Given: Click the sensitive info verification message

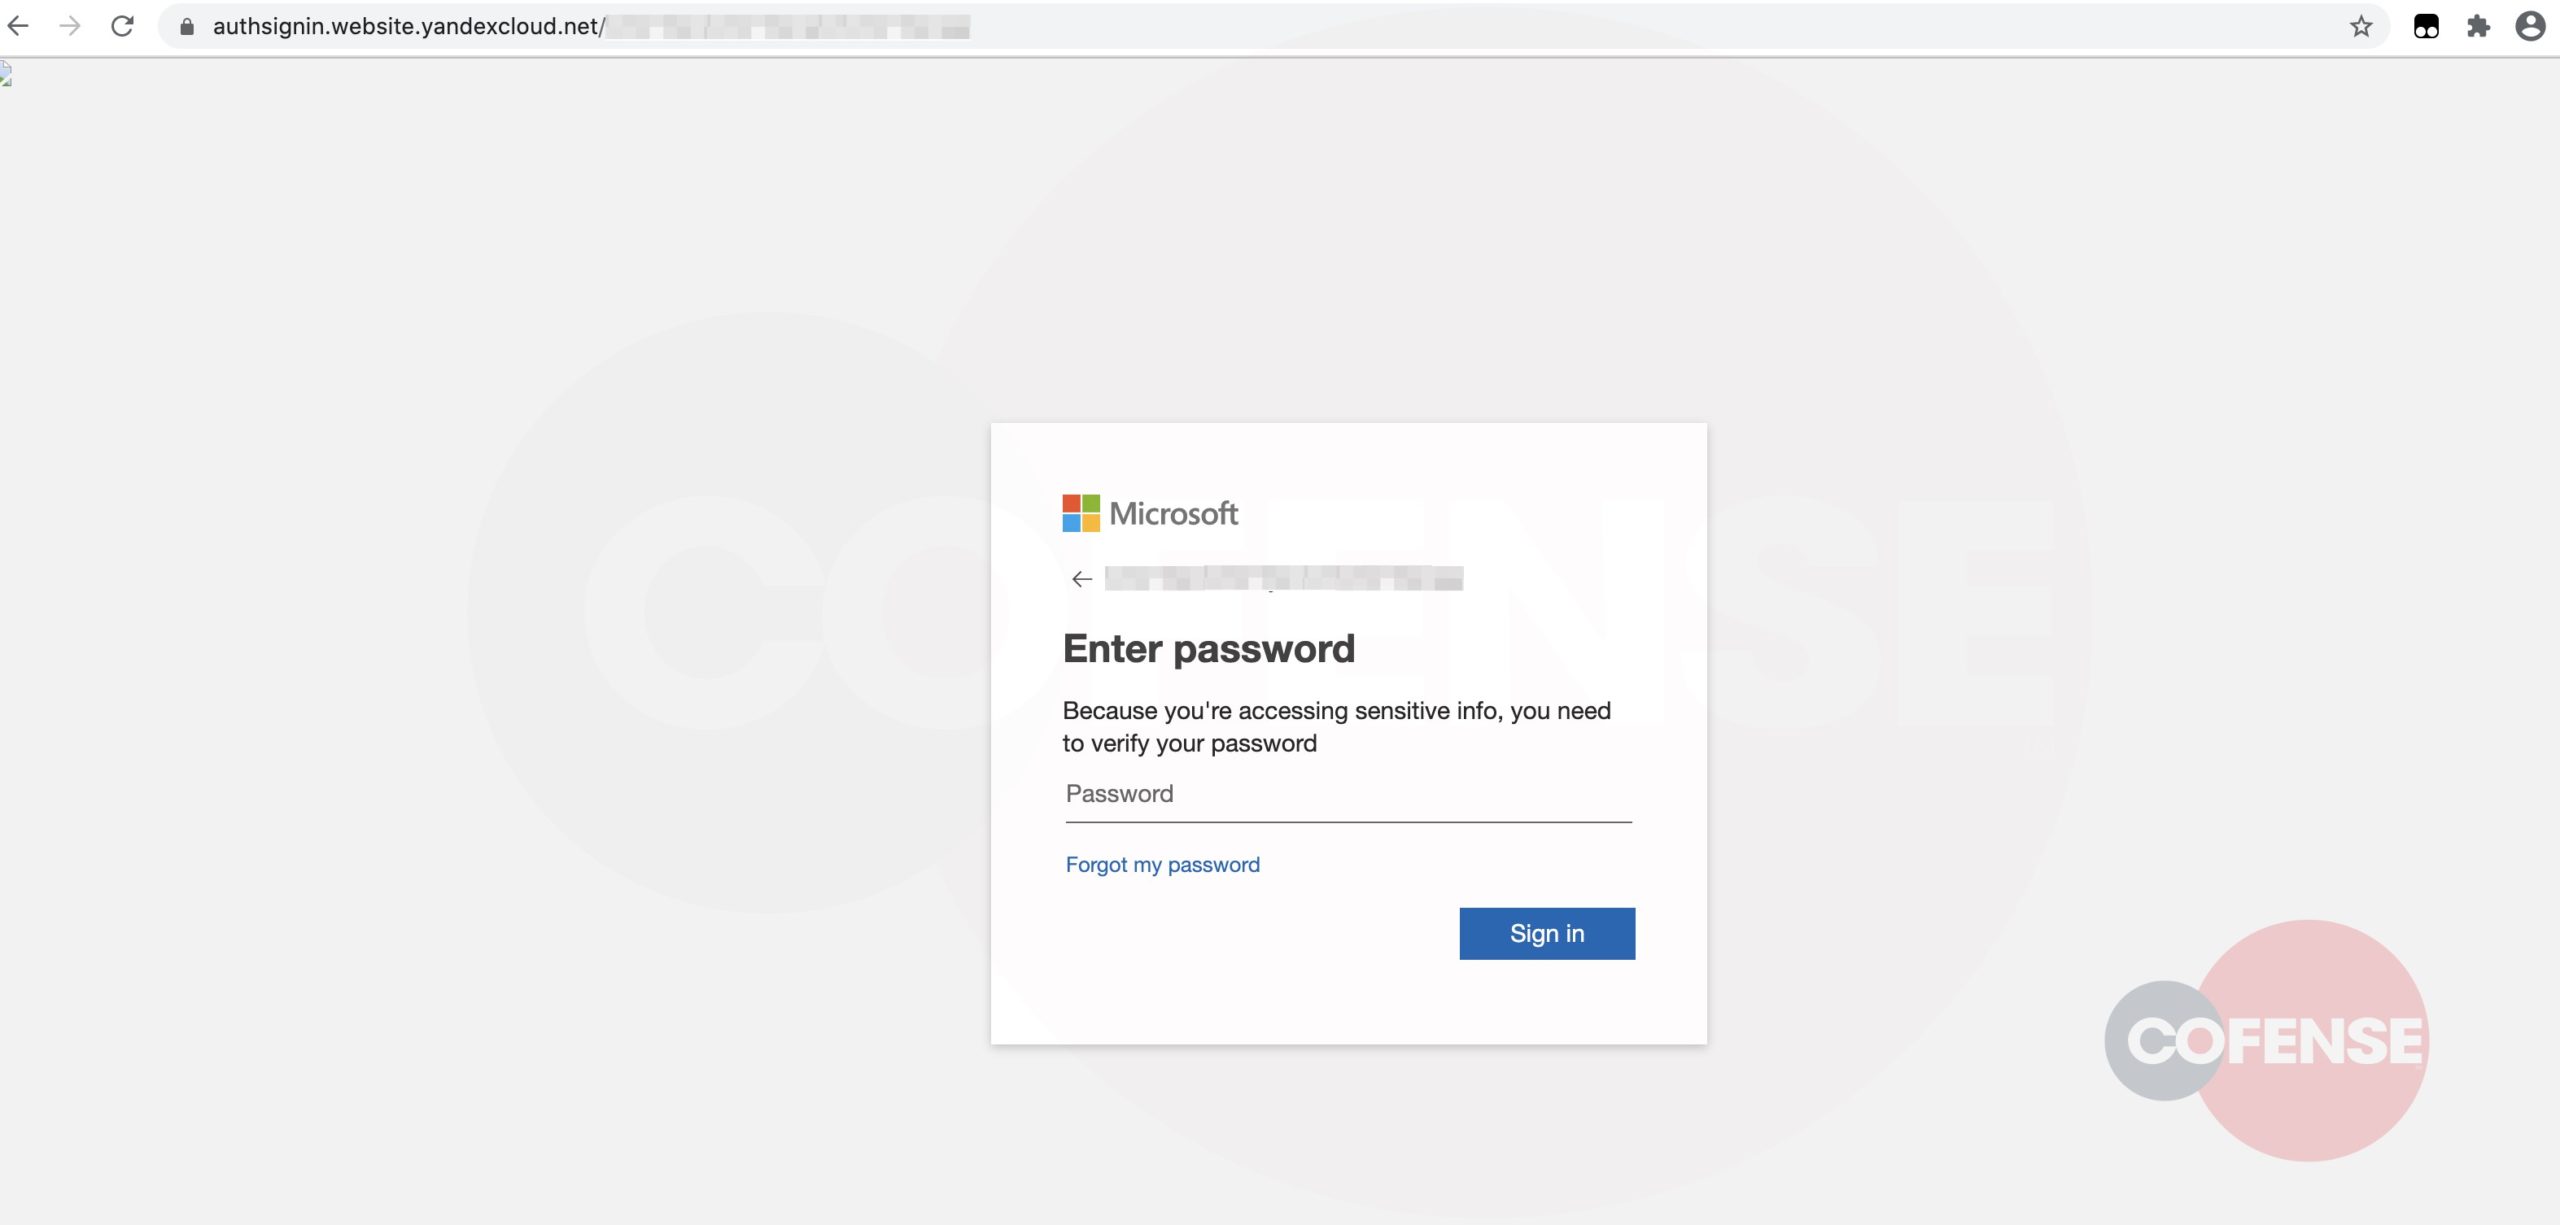Looking at the screenshot, I should pos(1336,727).
